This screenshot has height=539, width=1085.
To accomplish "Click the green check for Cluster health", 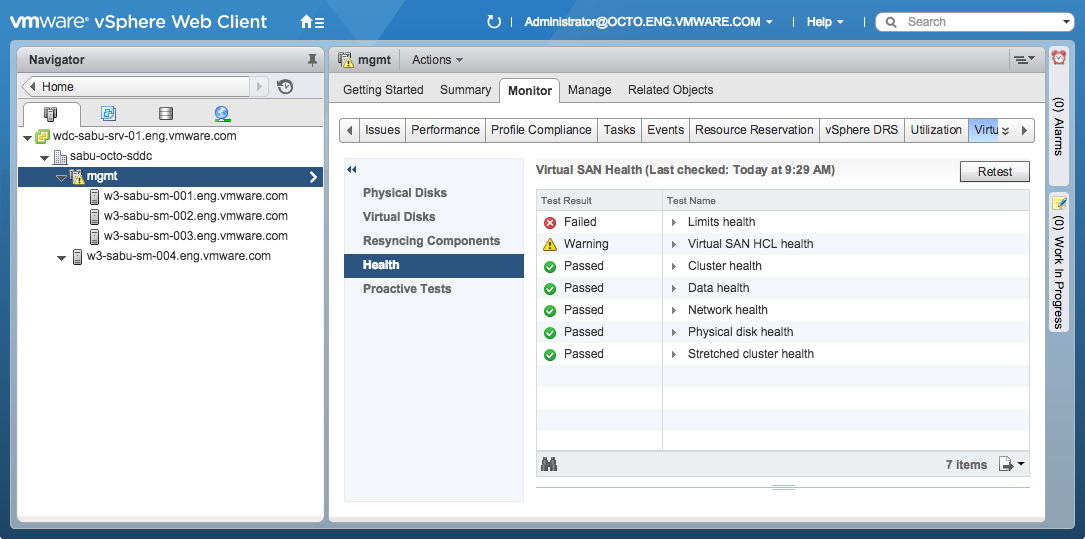I will pyautogui.click(x=550, y=266).
